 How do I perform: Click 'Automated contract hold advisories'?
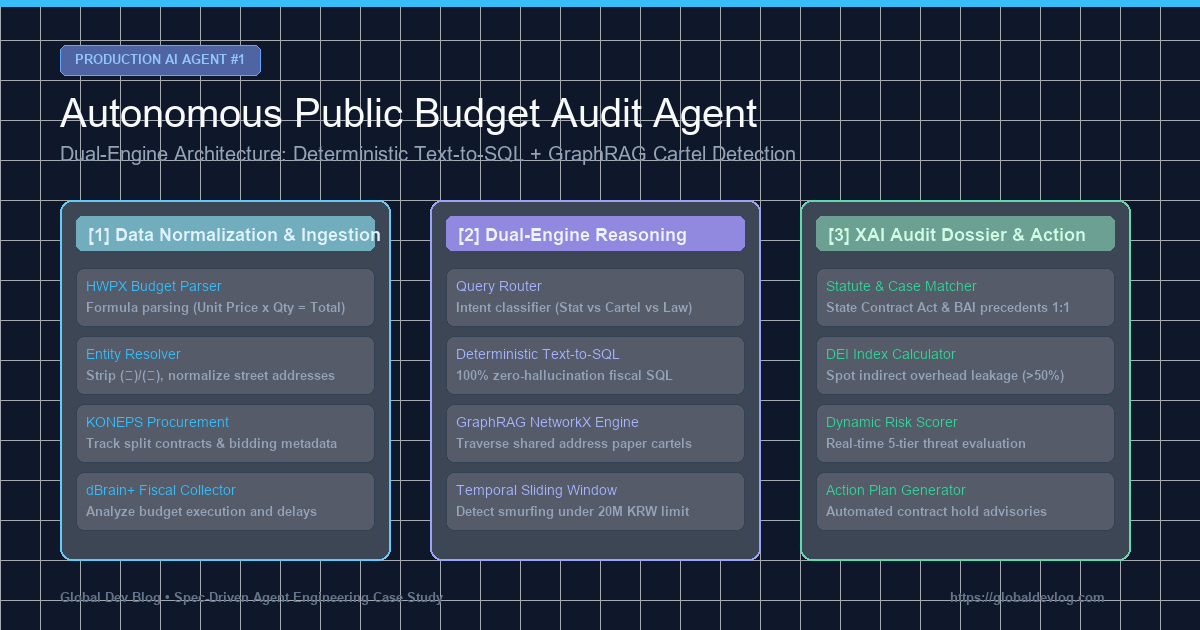(936, 511)
